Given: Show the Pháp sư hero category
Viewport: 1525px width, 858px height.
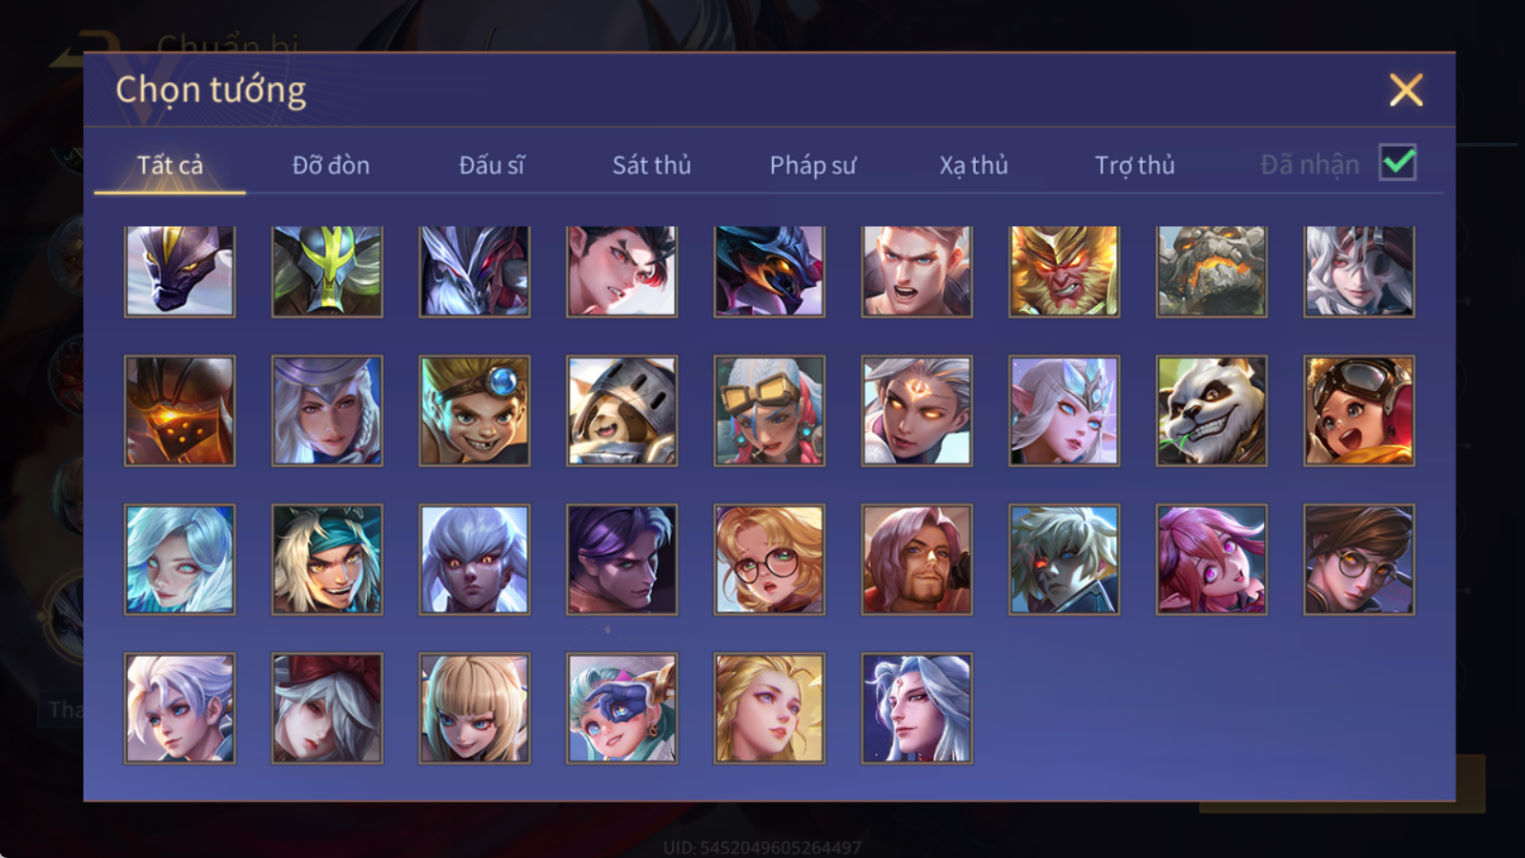Looking at the screenshot, I should tap(813, 165).
